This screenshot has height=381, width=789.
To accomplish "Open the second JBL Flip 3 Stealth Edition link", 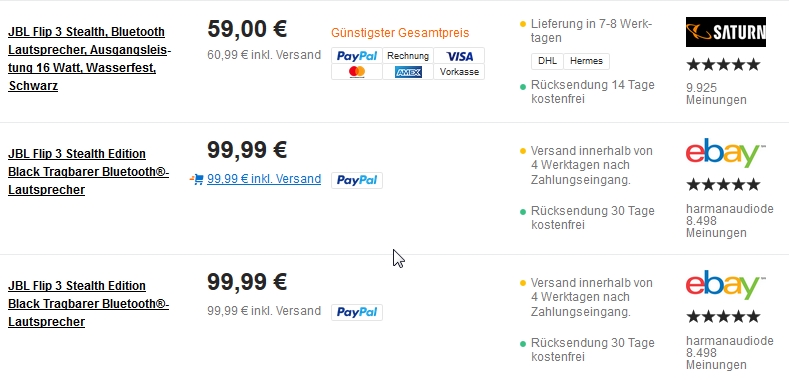I will tap(88, 172).
